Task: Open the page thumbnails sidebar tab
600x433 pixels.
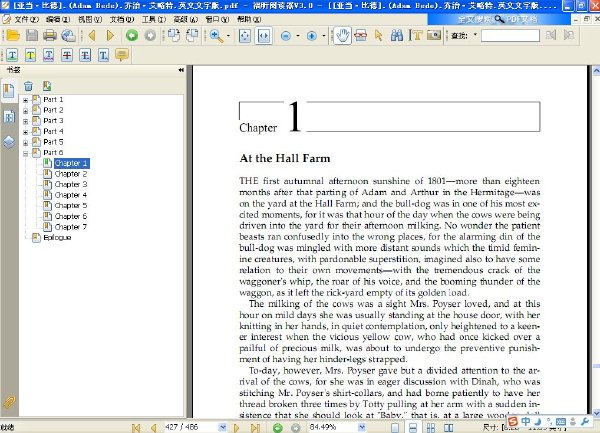Action: (9, 116)
